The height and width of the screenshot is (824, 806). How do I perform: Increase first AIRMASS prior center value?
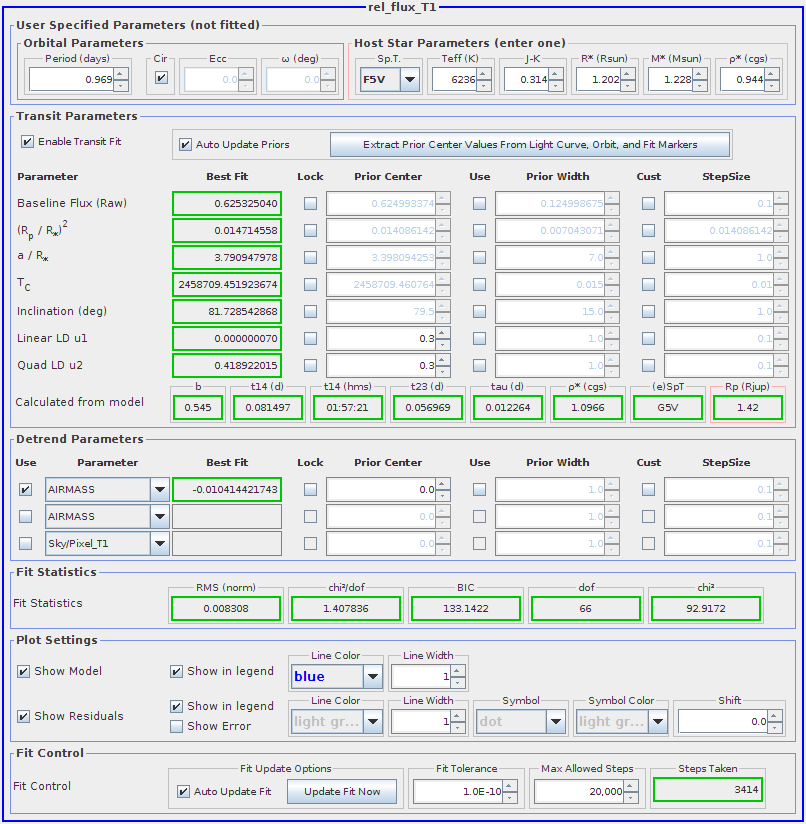(x=443, y=484)
